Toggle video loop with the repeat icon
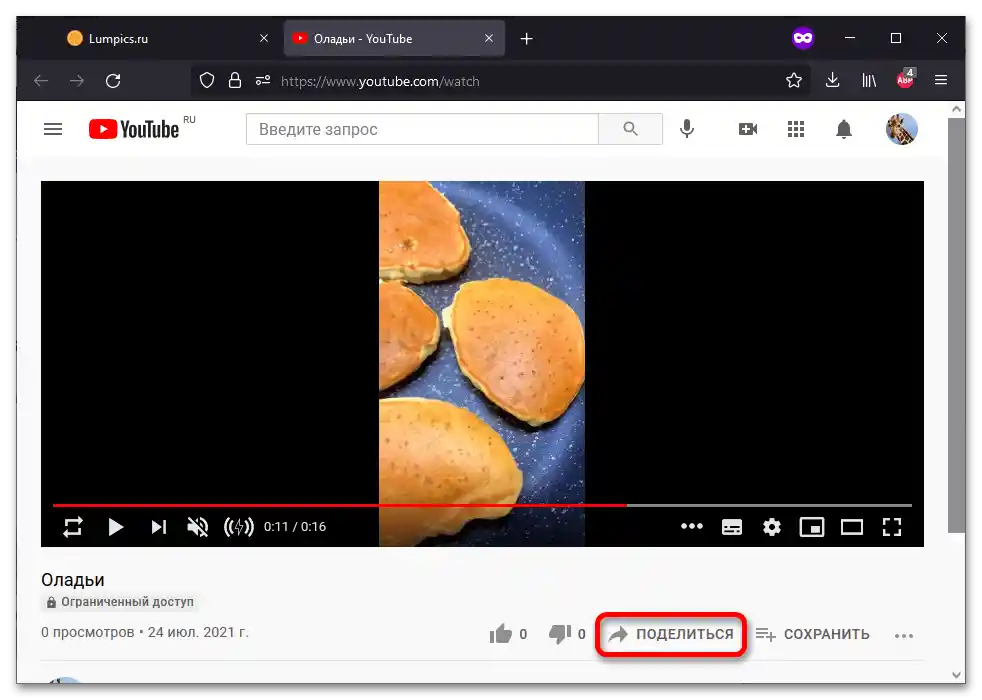 coord(72,527)
